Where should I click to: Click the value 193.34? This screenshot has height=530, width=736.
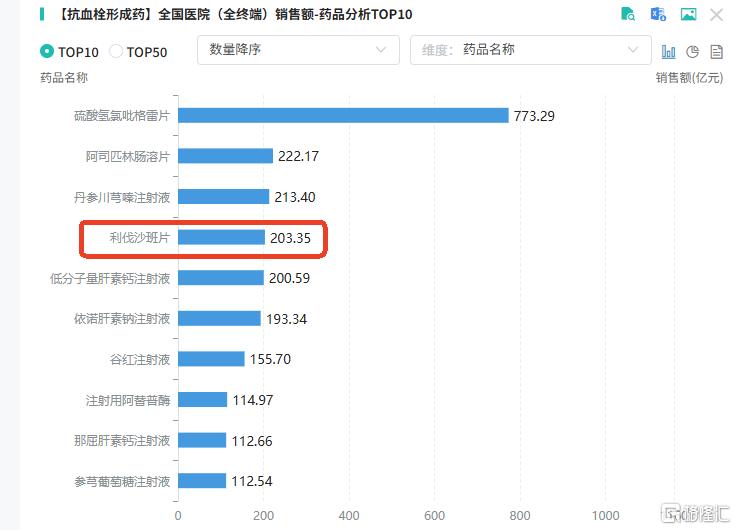(x=287, y=319)
